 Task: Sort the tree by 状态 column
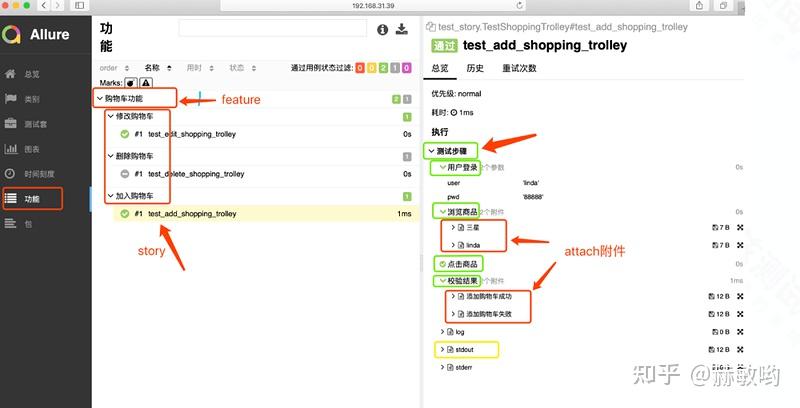pyautogui.click(x=243, y=68)
